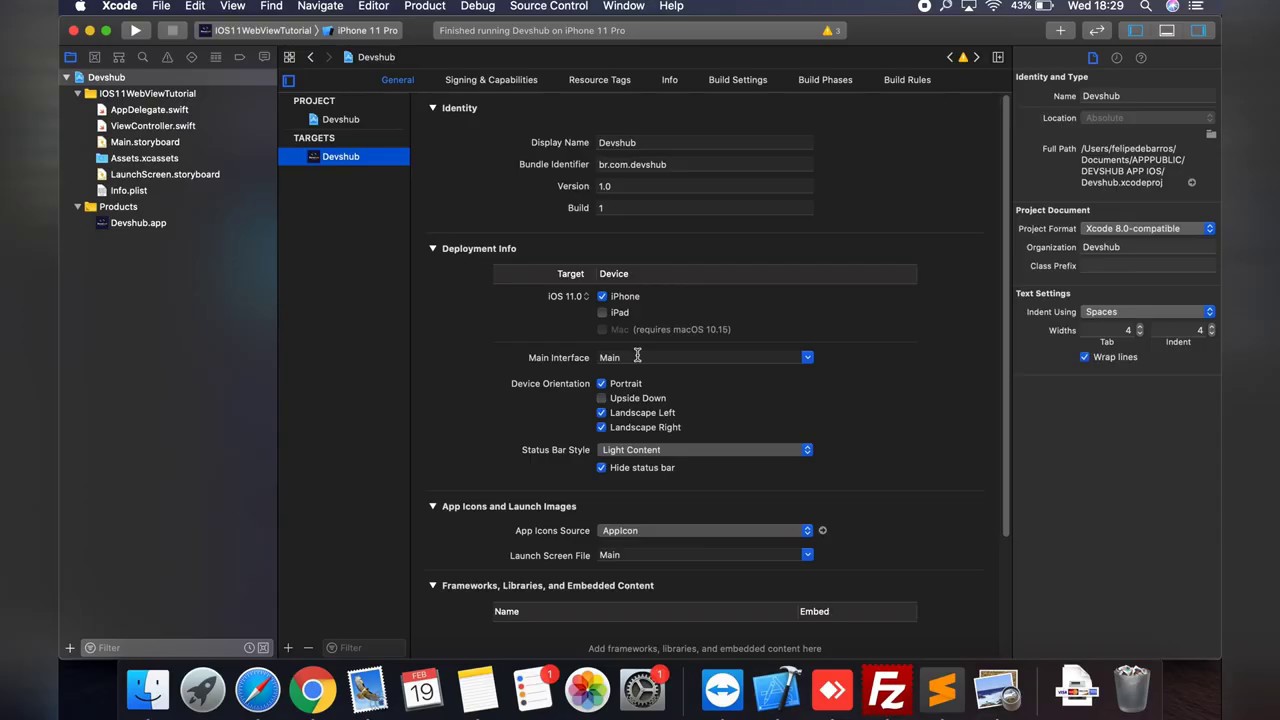
Task: Toggle Landscape Left orientation
Action: click(602, 412)
